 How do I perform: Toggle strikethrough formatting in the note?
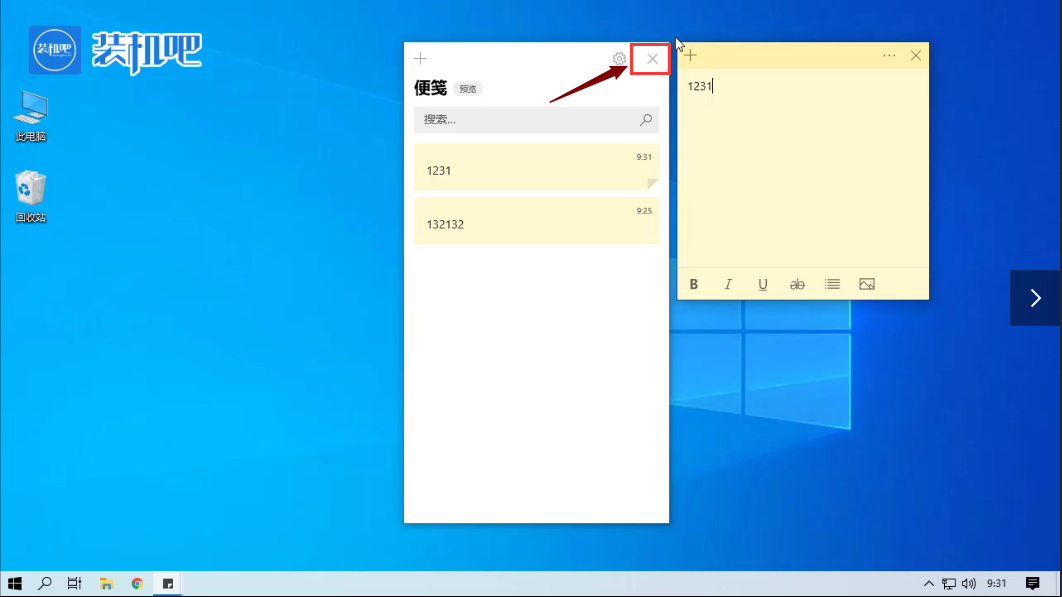tap(797, 284)
